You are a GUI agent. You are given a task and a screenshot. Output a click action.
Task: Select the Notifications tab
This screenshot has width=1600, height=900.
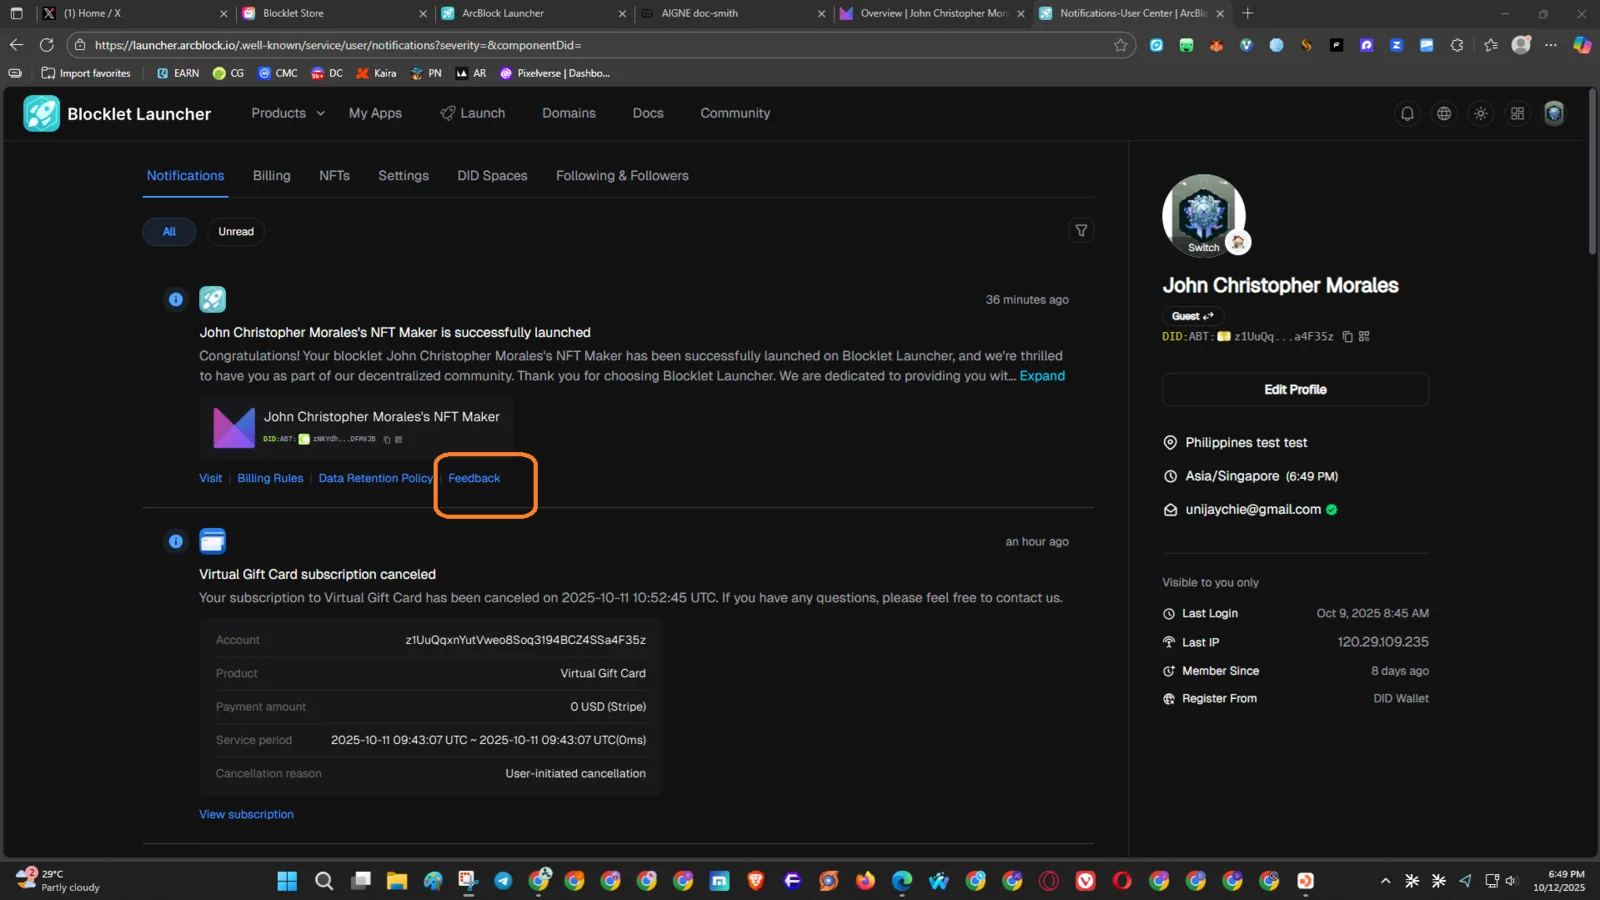coord(186,176)
